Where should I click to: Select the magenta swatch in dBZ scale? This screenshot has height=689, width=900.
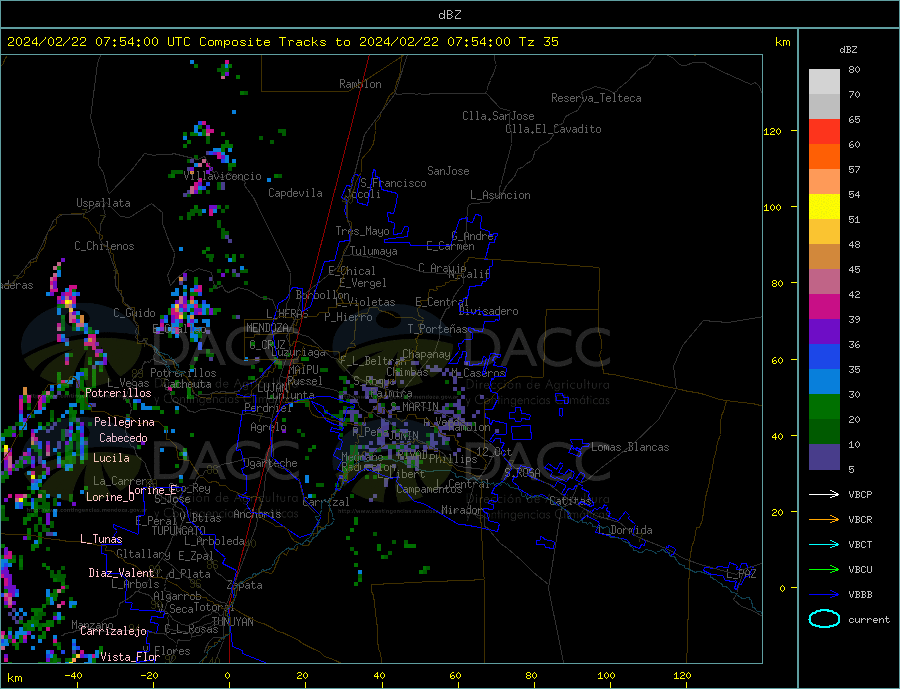824,307
